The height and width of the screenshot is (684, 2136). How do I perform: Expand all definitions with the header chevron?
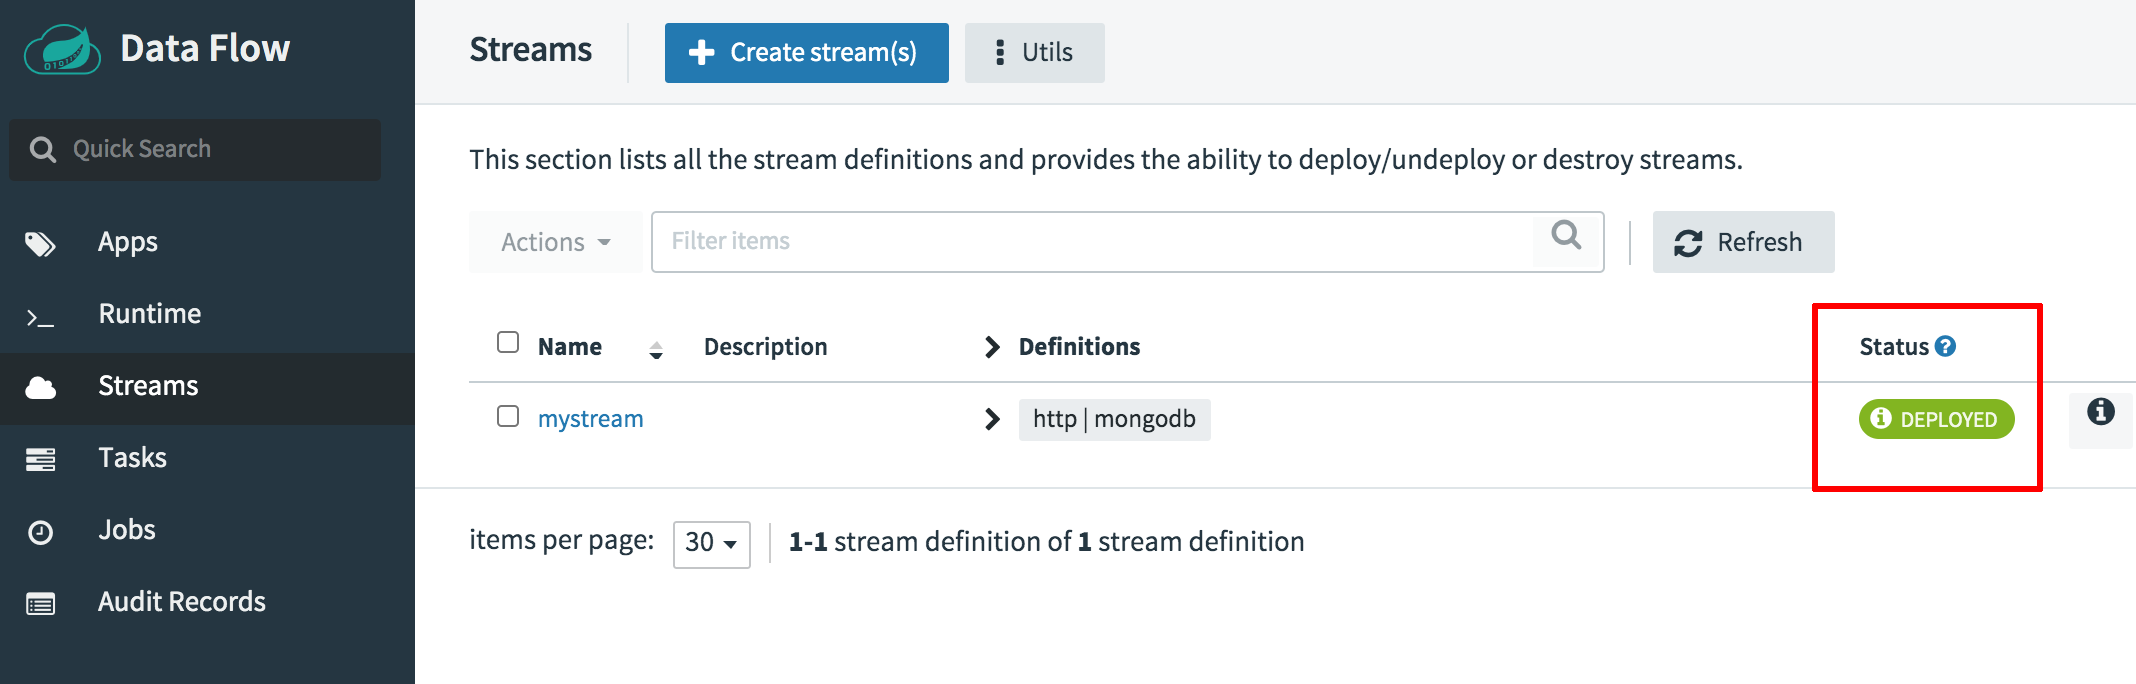pos(992,347)
